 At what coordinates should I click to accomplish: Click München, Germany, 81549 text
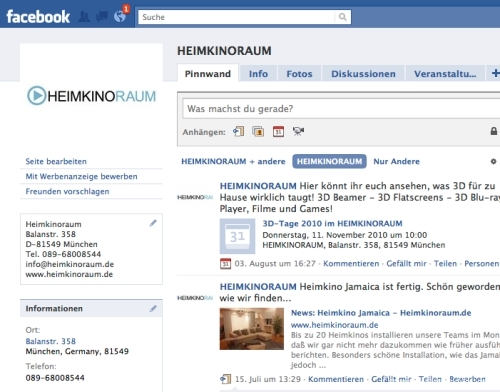click(x=77, y=351)
